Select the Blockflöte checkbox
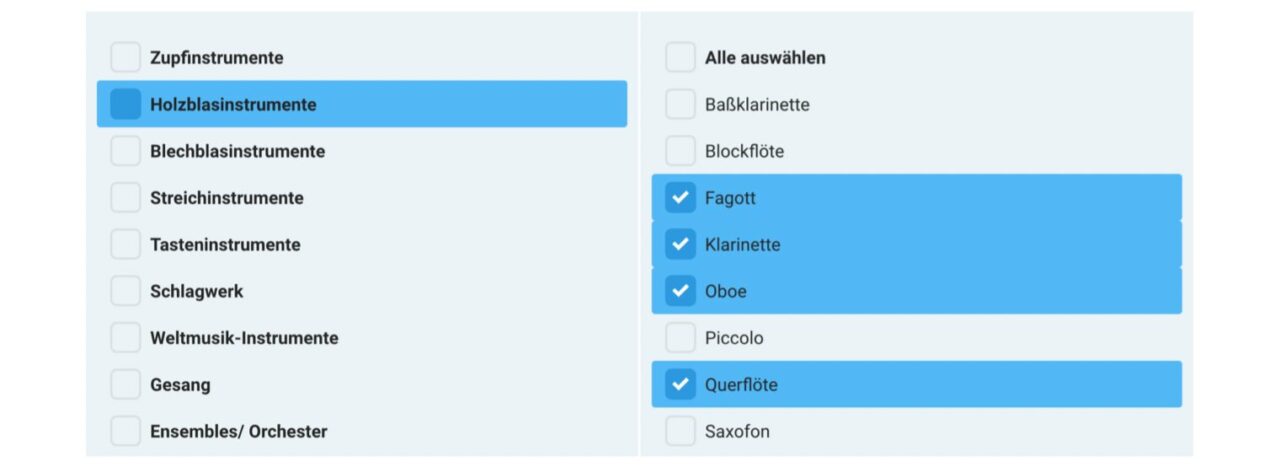 680,151
